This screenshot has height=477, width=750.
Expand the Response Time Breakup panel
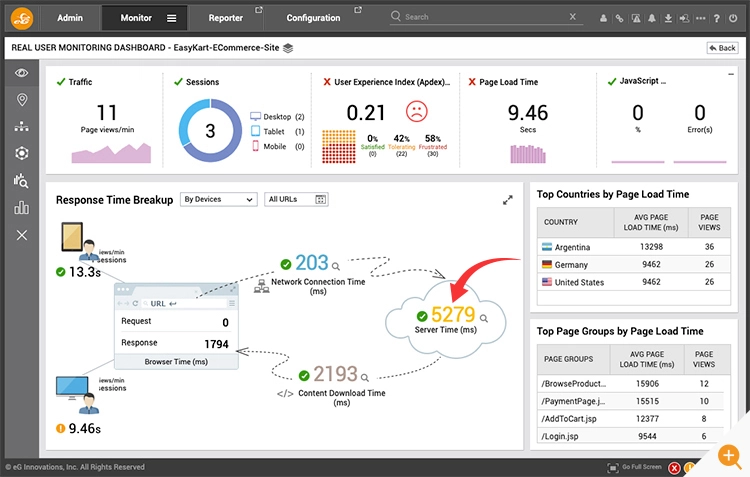[507, 200]
